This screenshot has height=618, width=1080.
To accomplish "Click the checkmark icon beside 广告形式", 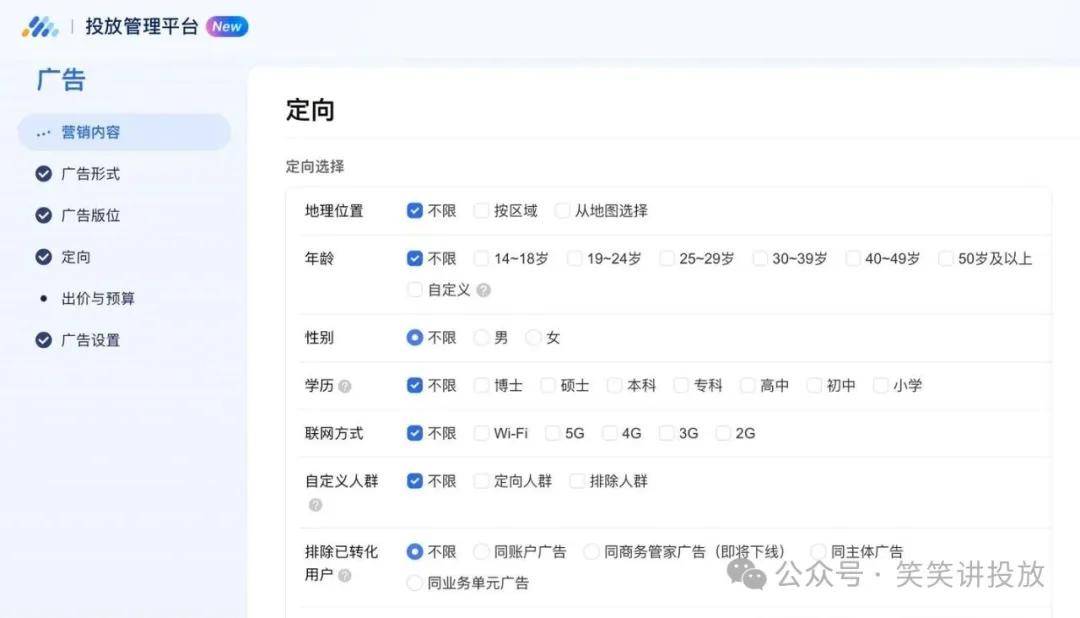I will pos(43,174).
